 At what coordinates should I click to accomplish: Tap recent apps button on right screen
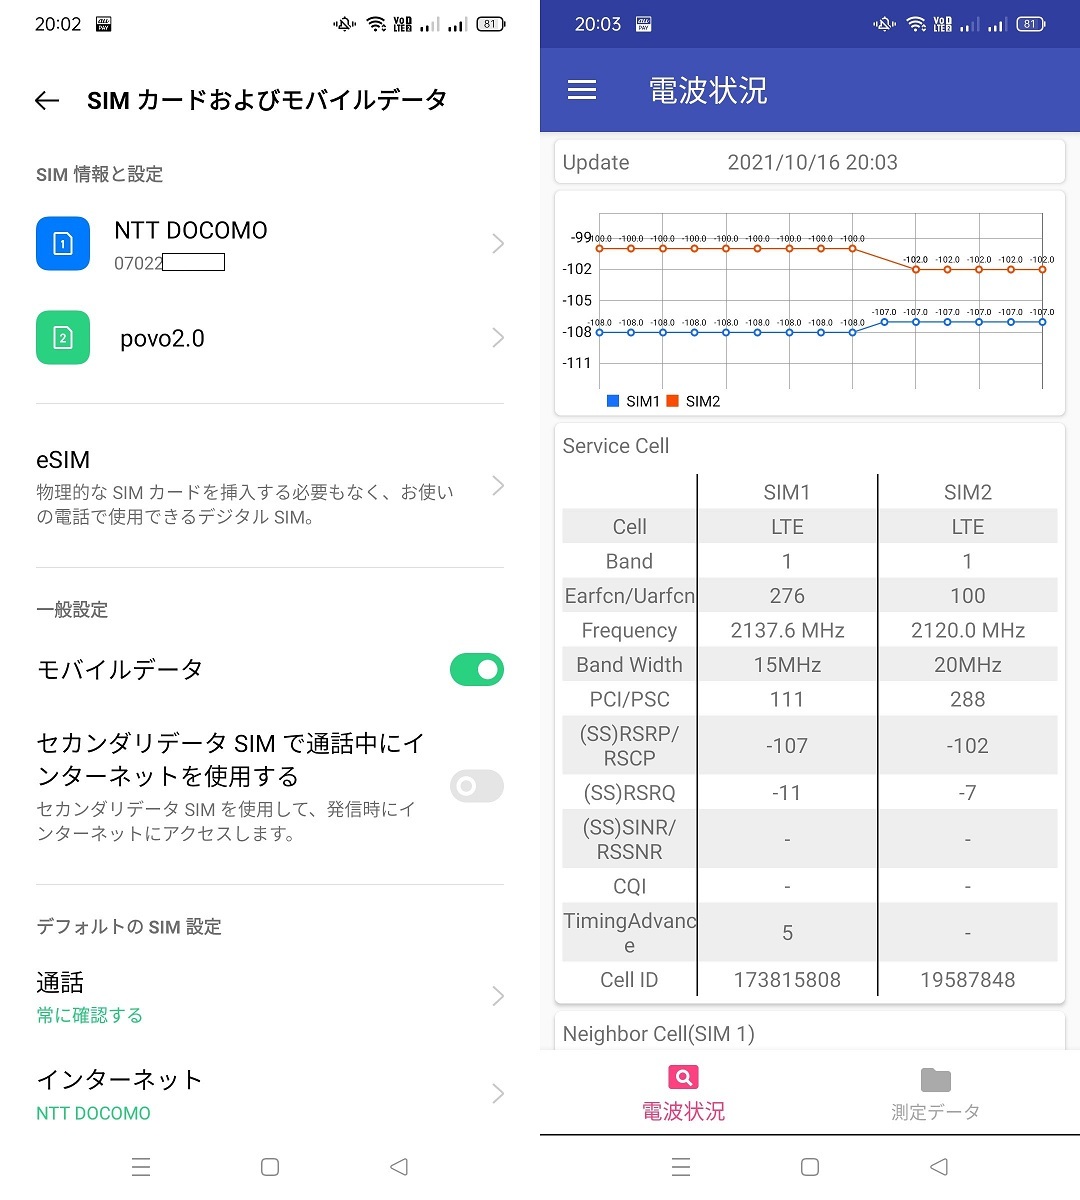tap(681, 1166)
